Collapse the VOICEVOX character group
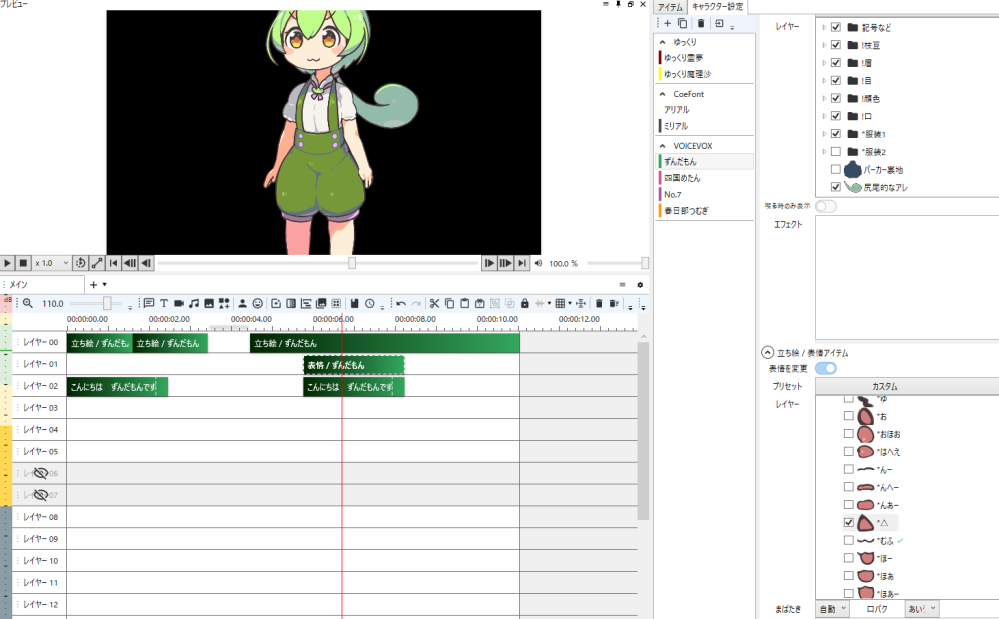999x619 pixels. click(663, 146)
